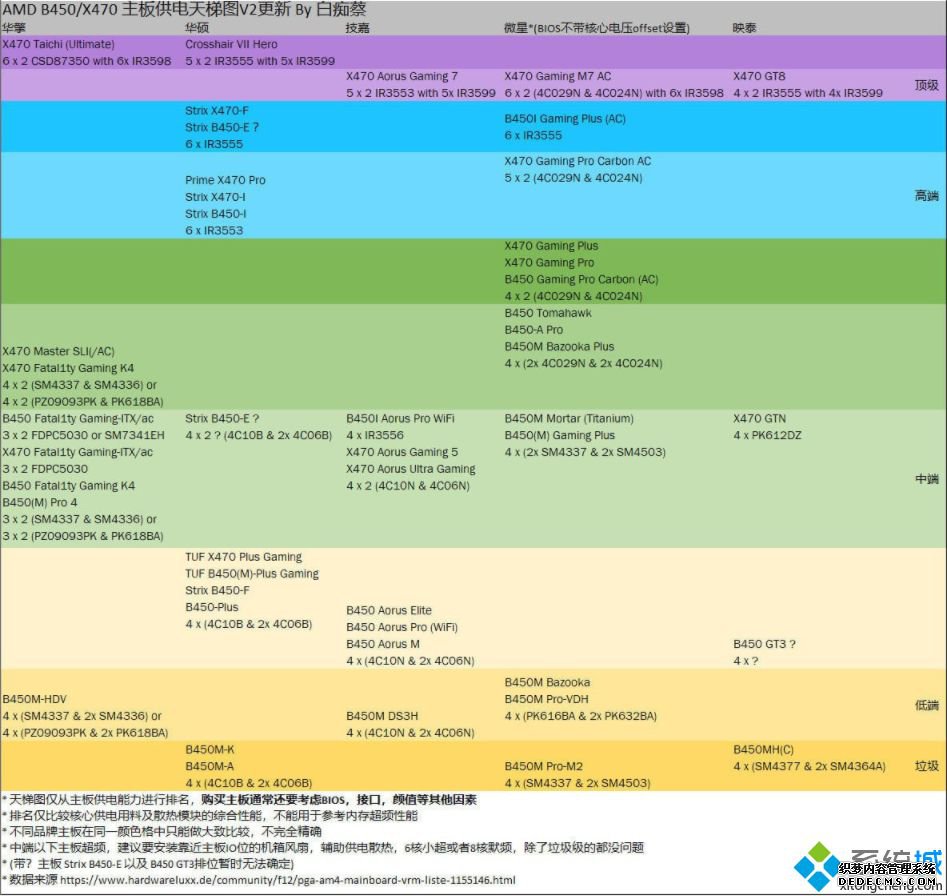The width and height of the screenshot is (947, 896).
Task: Click the 'B450M DS3H' entry
Action: 382,716
